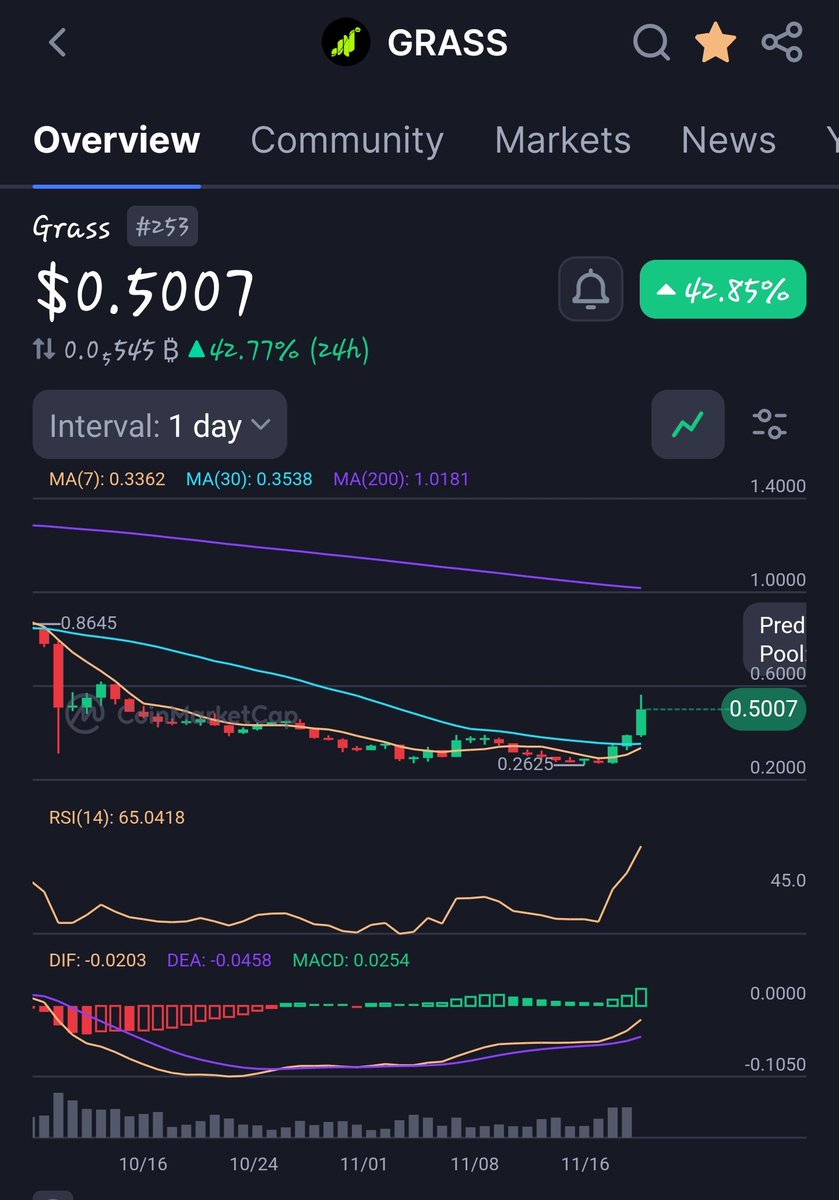Tap the GRASS title in header
839x1200 pixels.
click(x=447, y=43)
